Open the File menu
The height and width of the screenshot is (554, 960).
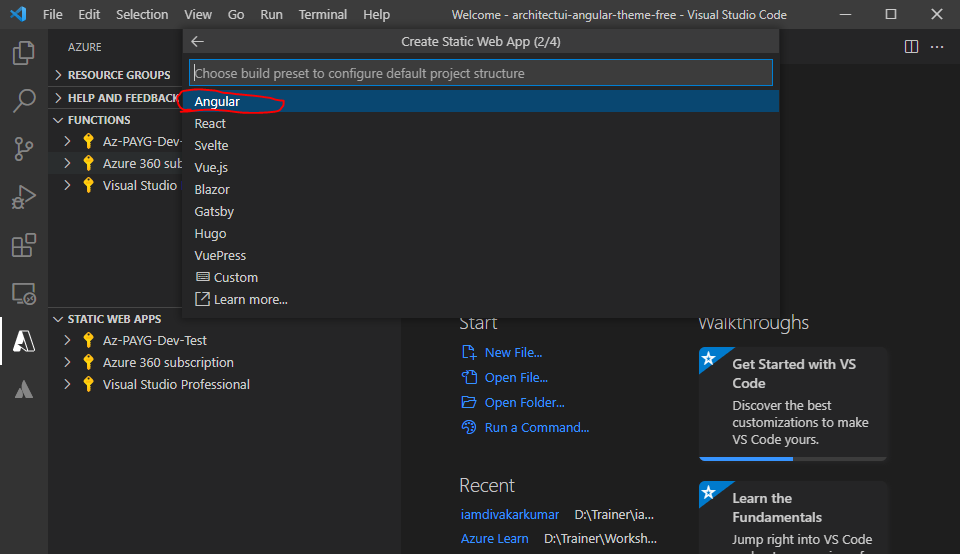(x=53, y=14)
